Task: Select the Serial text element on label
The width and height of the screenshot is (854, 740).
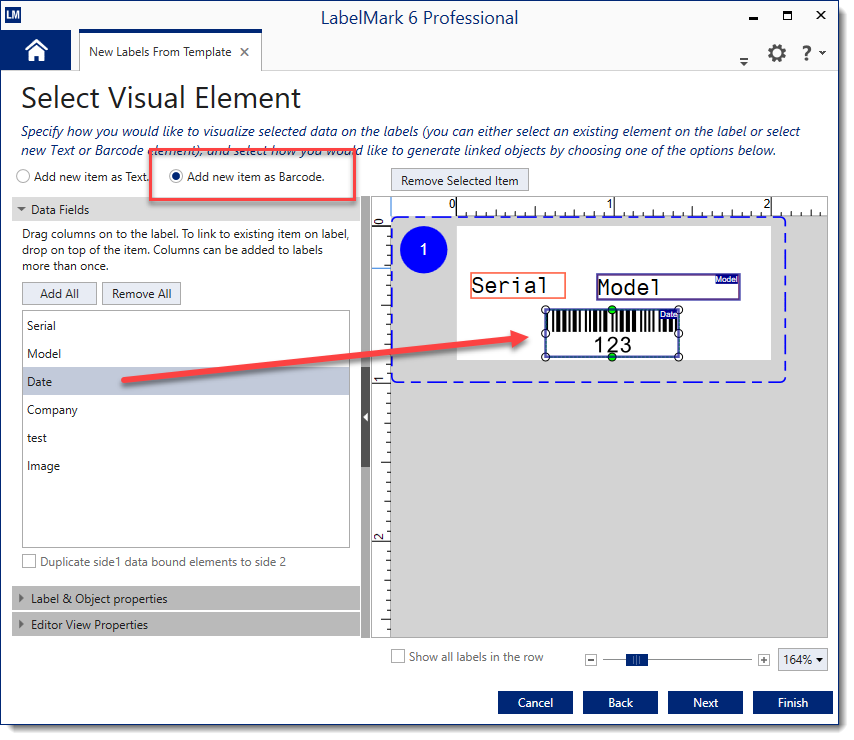Action: click(x=518, y=286)
